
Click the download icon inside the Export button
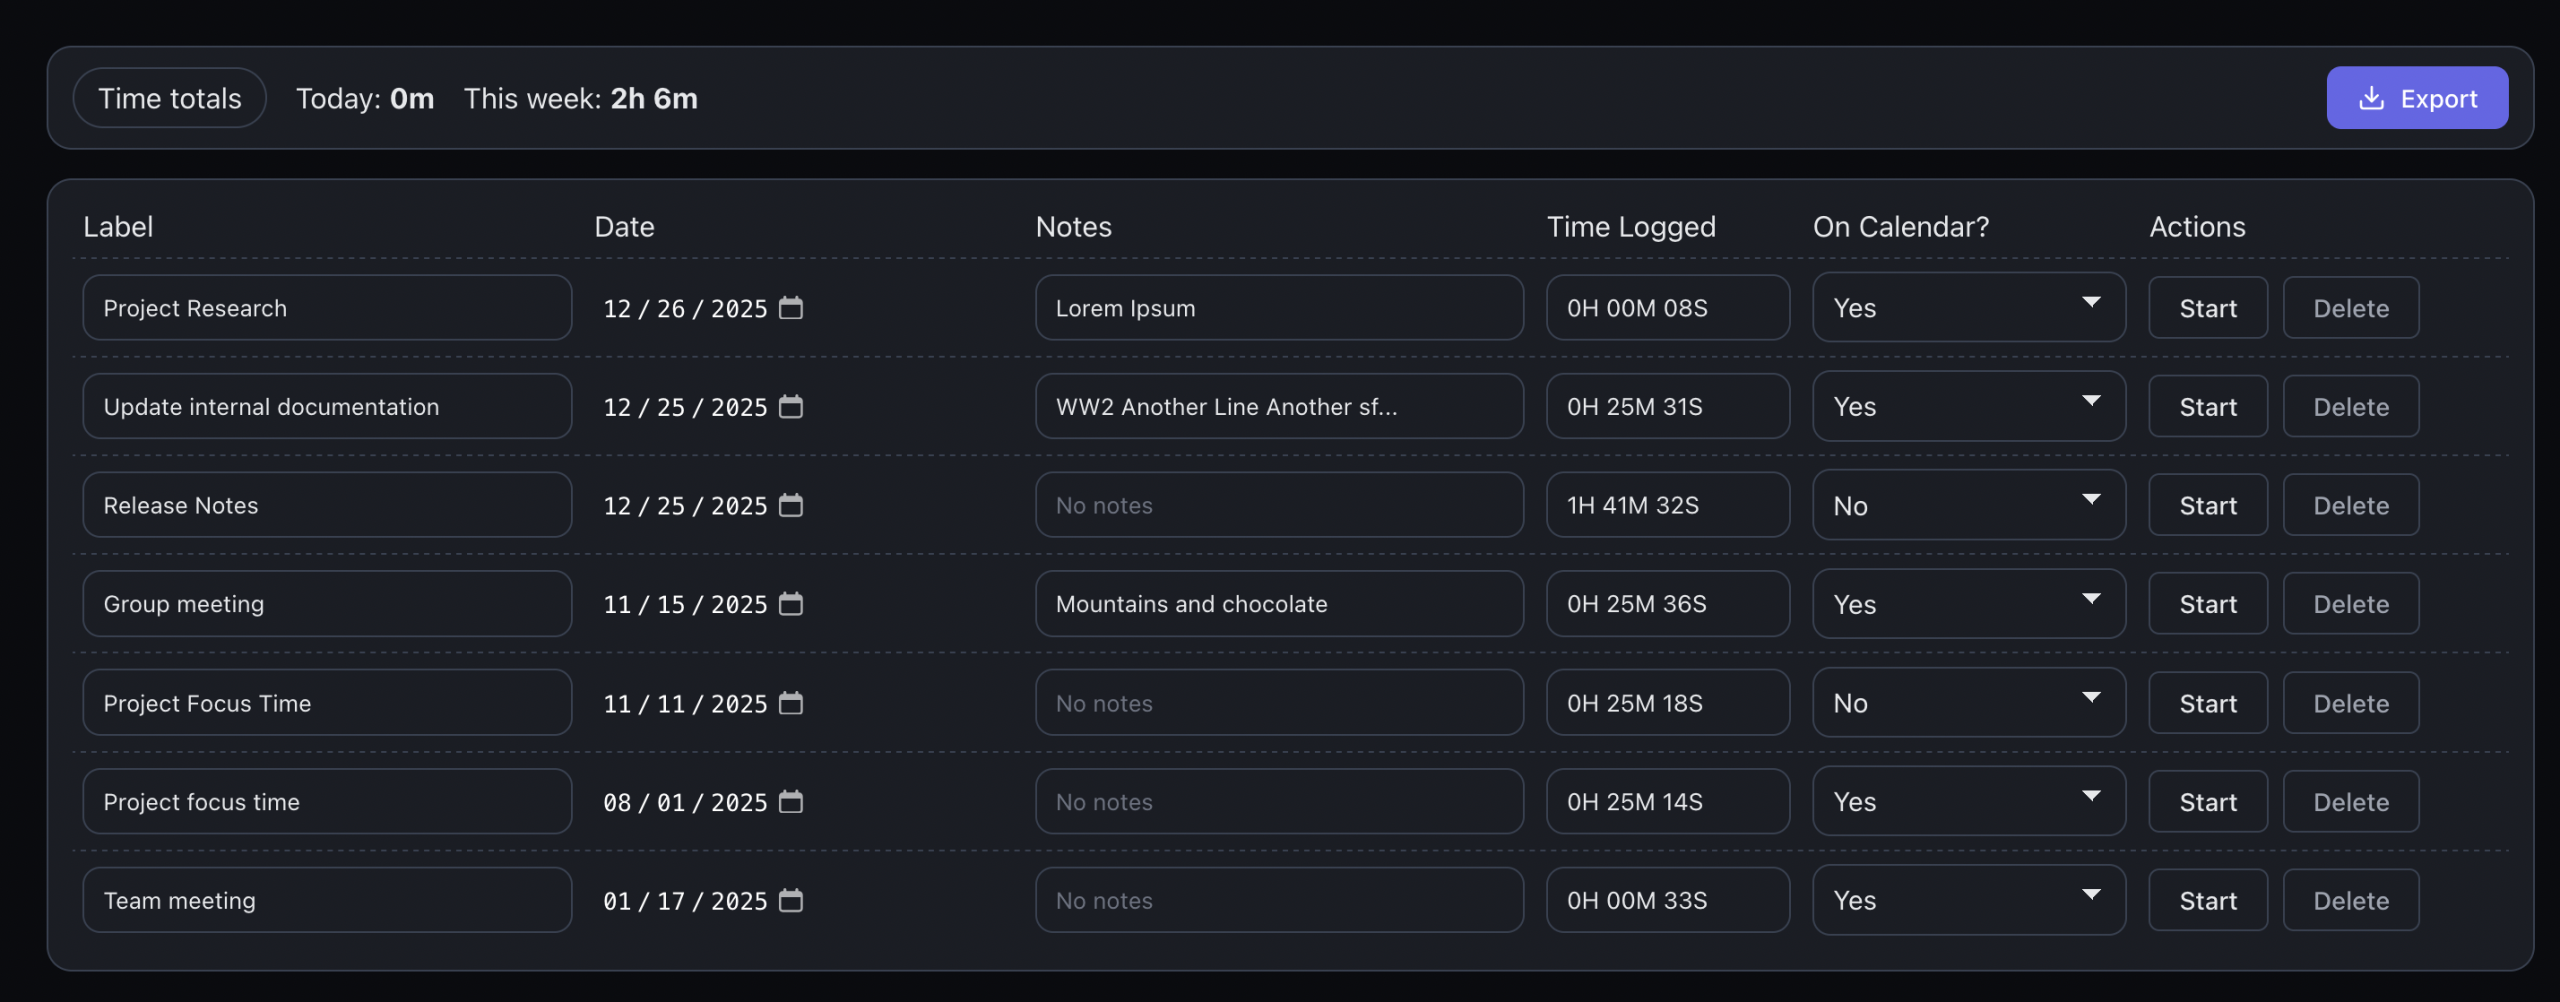(2371, 97)
